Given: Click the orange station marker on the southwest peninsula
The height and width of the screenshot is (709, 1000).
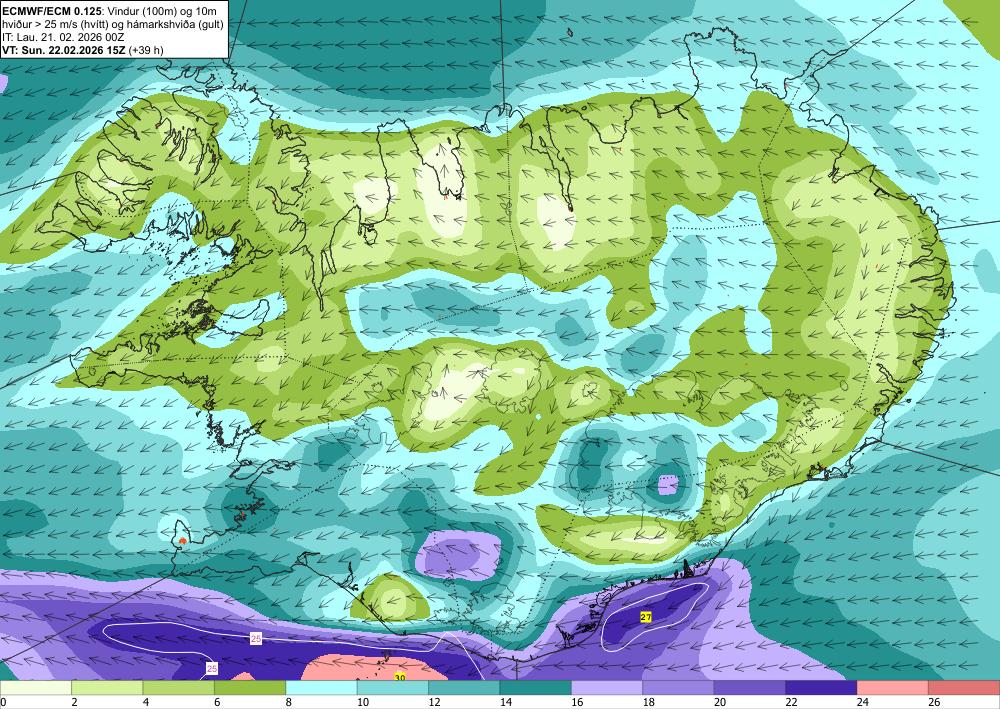Looking at the screenshot, I should click(x=183, y=541).
